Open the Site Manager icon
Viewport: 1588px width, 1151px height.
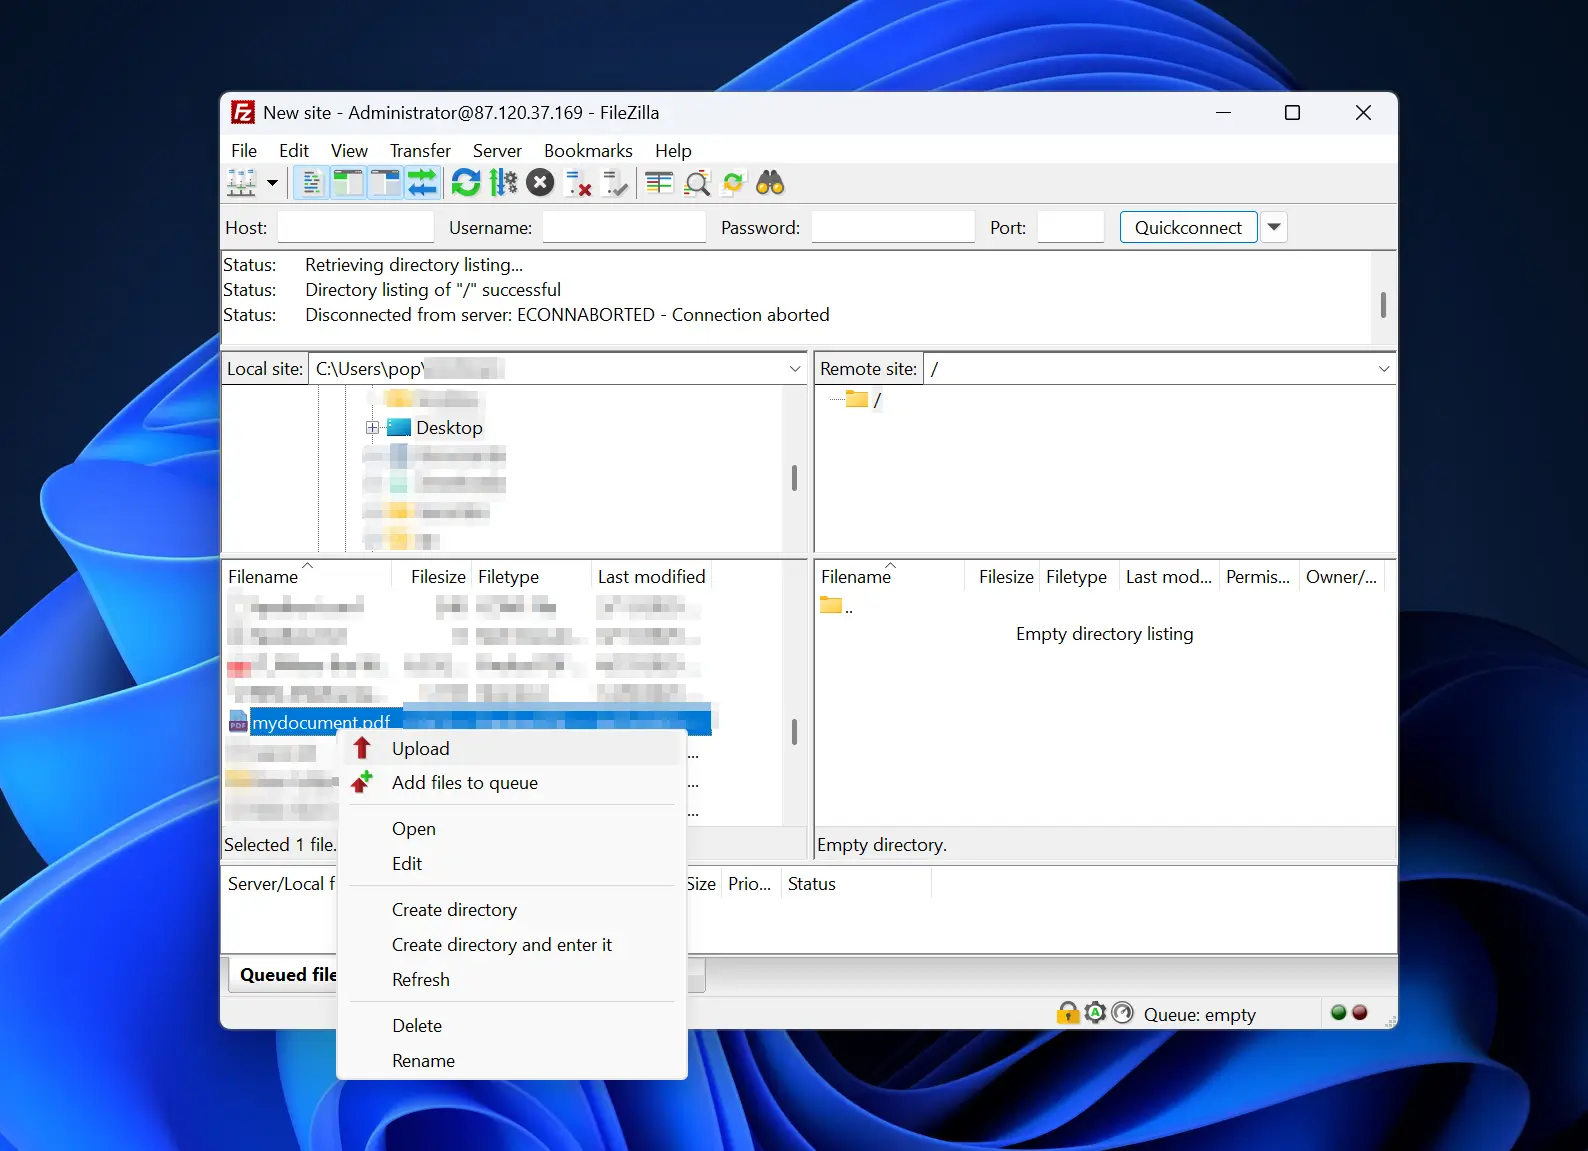242,183
